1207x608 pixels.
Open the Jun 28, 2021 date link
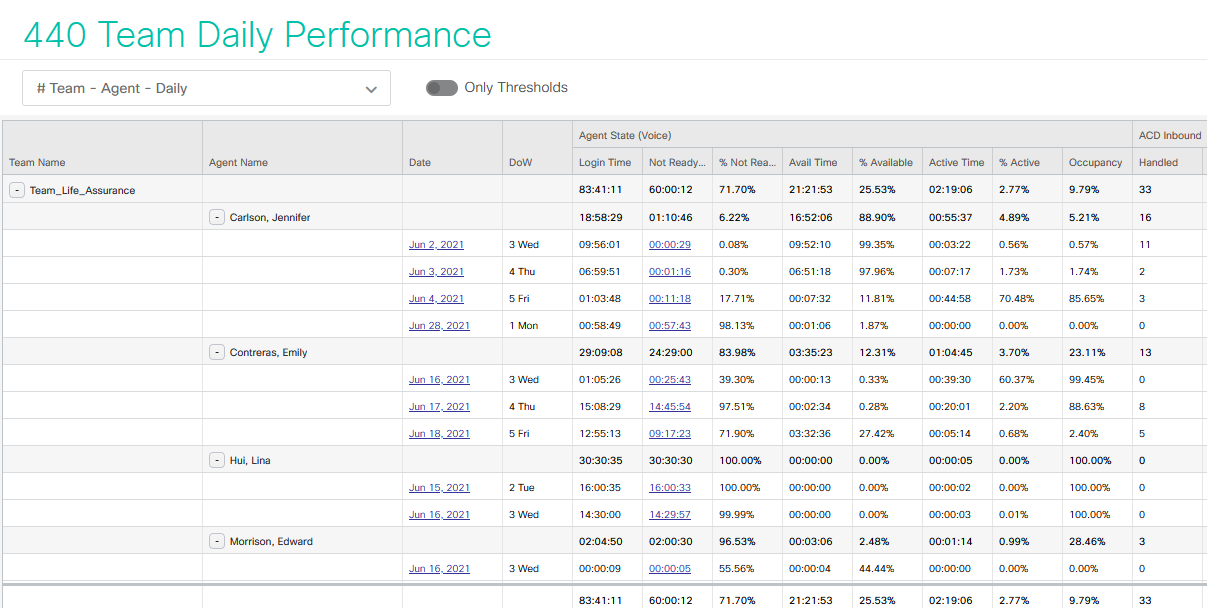point(439,325)
